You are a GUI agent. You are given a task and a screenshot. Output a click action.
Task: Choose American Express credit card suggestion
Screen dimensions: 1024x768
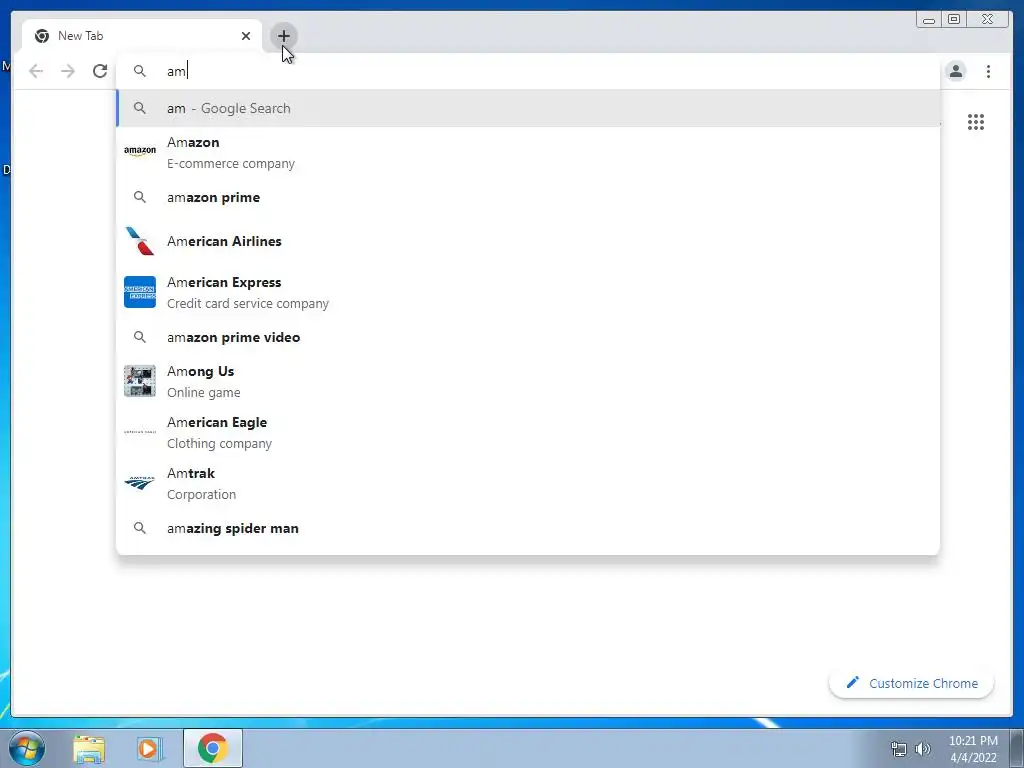click(x=528, y=292)
